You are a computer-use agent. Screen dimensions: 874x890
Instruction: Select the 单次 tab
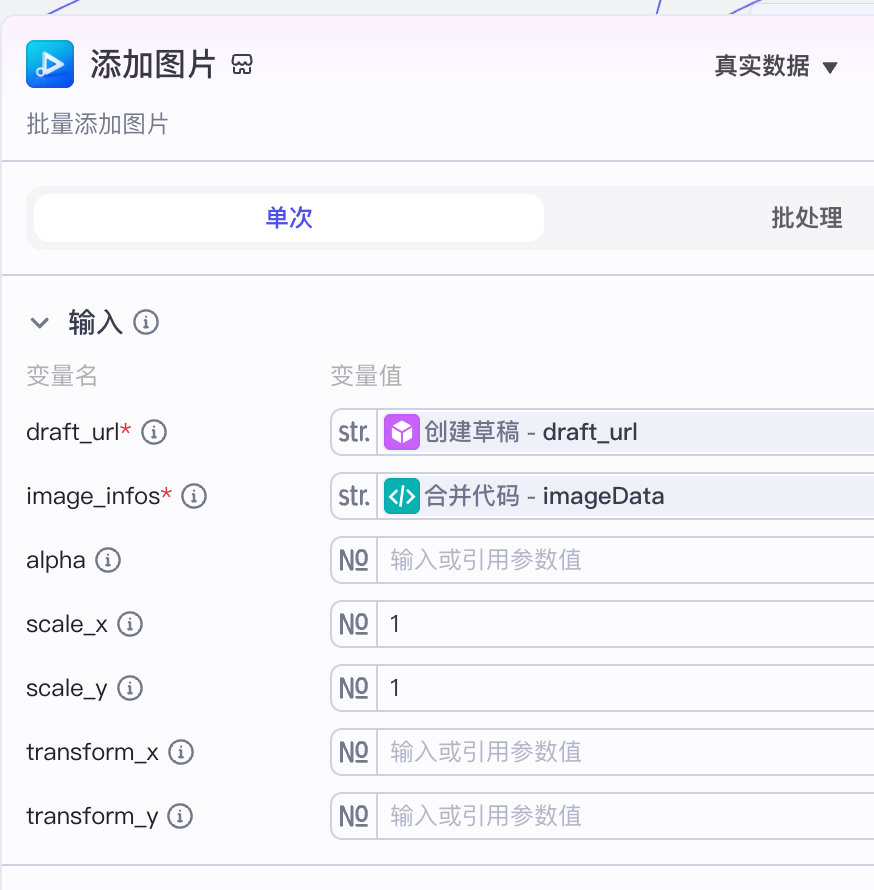(x=289, y=218)
